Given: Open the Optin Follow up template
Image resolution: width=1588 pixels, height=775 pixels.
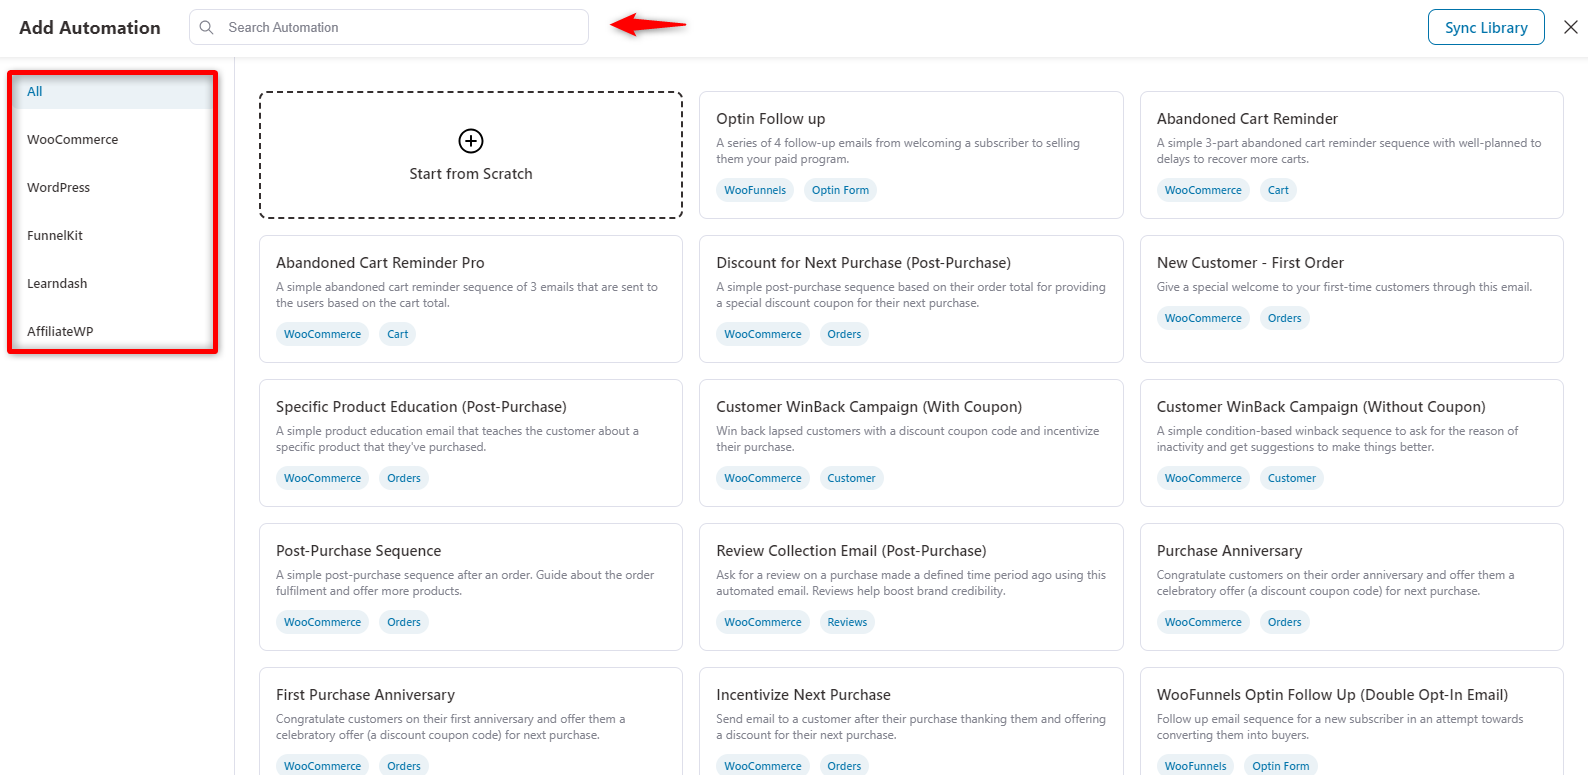Looking at the screenshot, I should click(x=911, y=155).
